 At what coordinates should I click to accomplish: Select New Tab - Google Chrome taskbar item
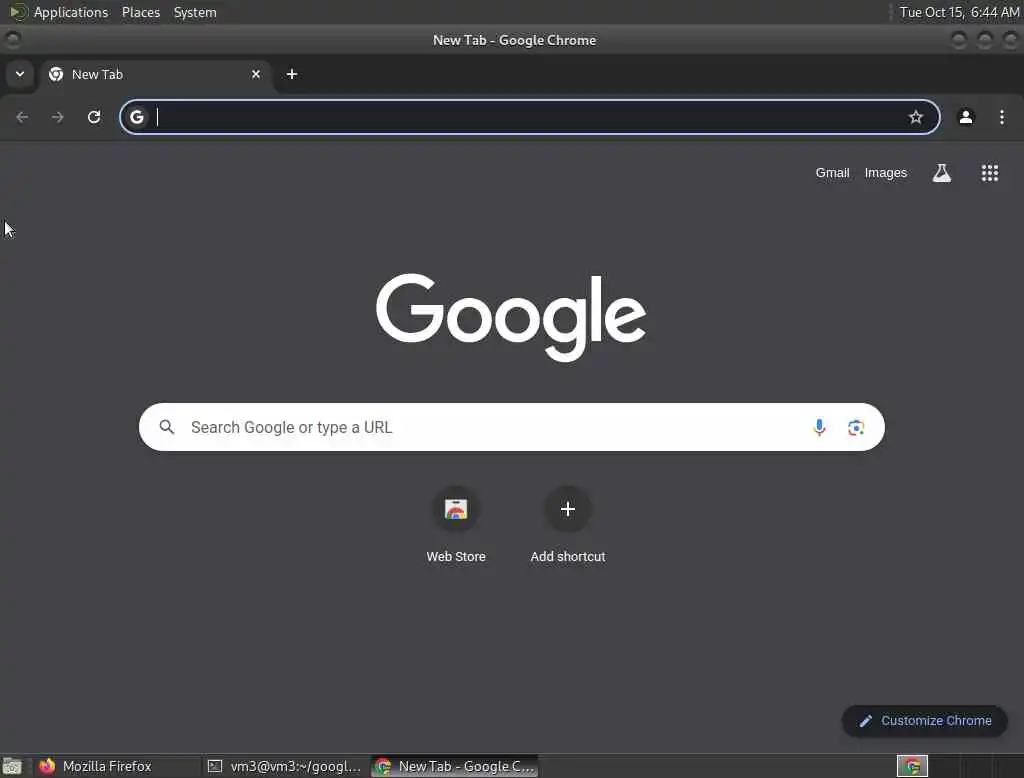point(455,766)
